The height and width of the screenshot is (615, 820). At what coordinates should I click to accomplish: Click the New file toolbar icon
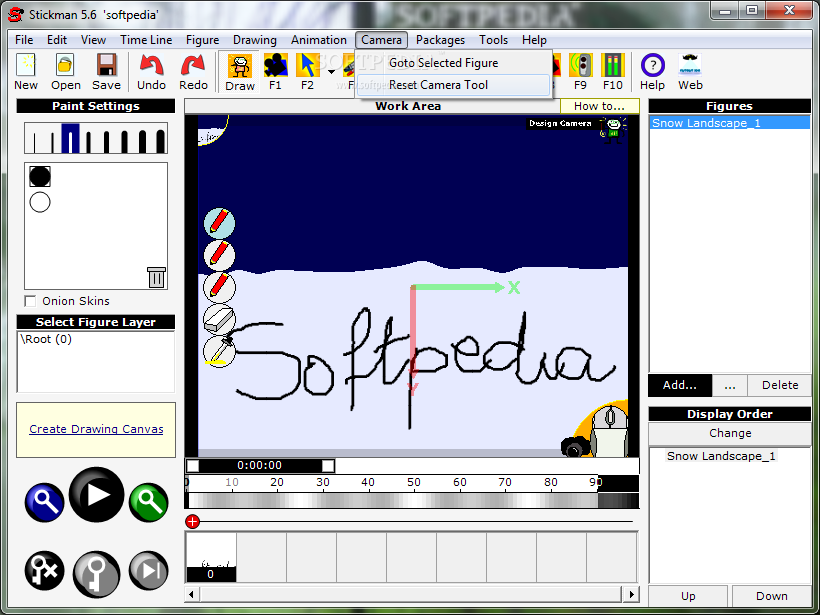tap(26, 72)
